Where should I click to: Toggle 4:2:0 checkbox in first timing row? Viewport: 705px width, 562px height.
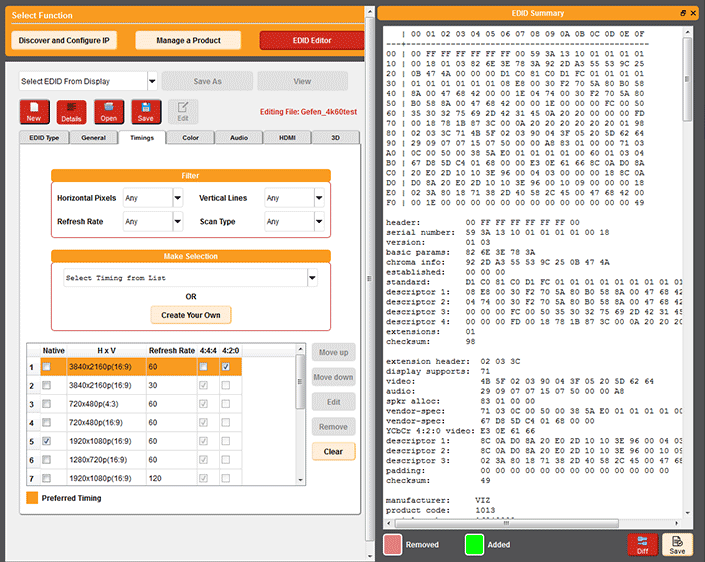(x=225, y=367)
